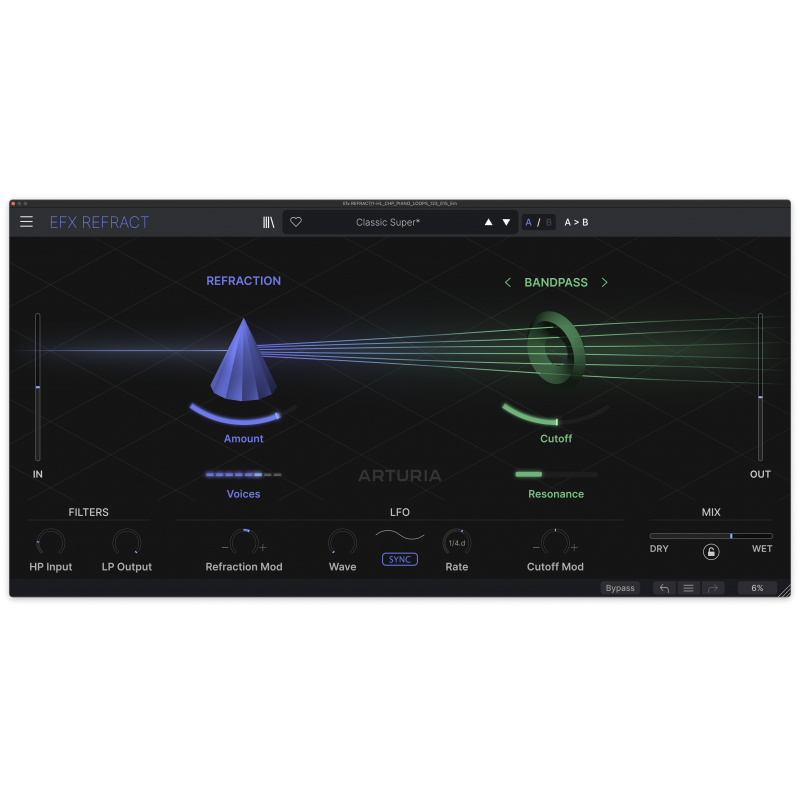This screenshot has height=800, width=800.
Task: Click the window resize handle corner
Action: point(785,591)
